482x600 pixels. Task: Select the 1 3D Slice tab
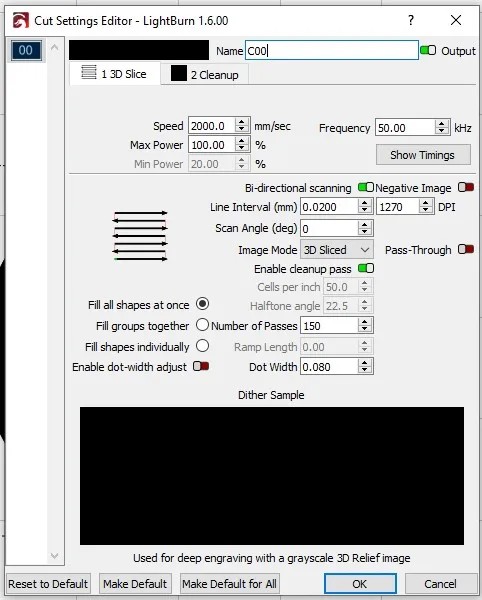coord(115,73)
